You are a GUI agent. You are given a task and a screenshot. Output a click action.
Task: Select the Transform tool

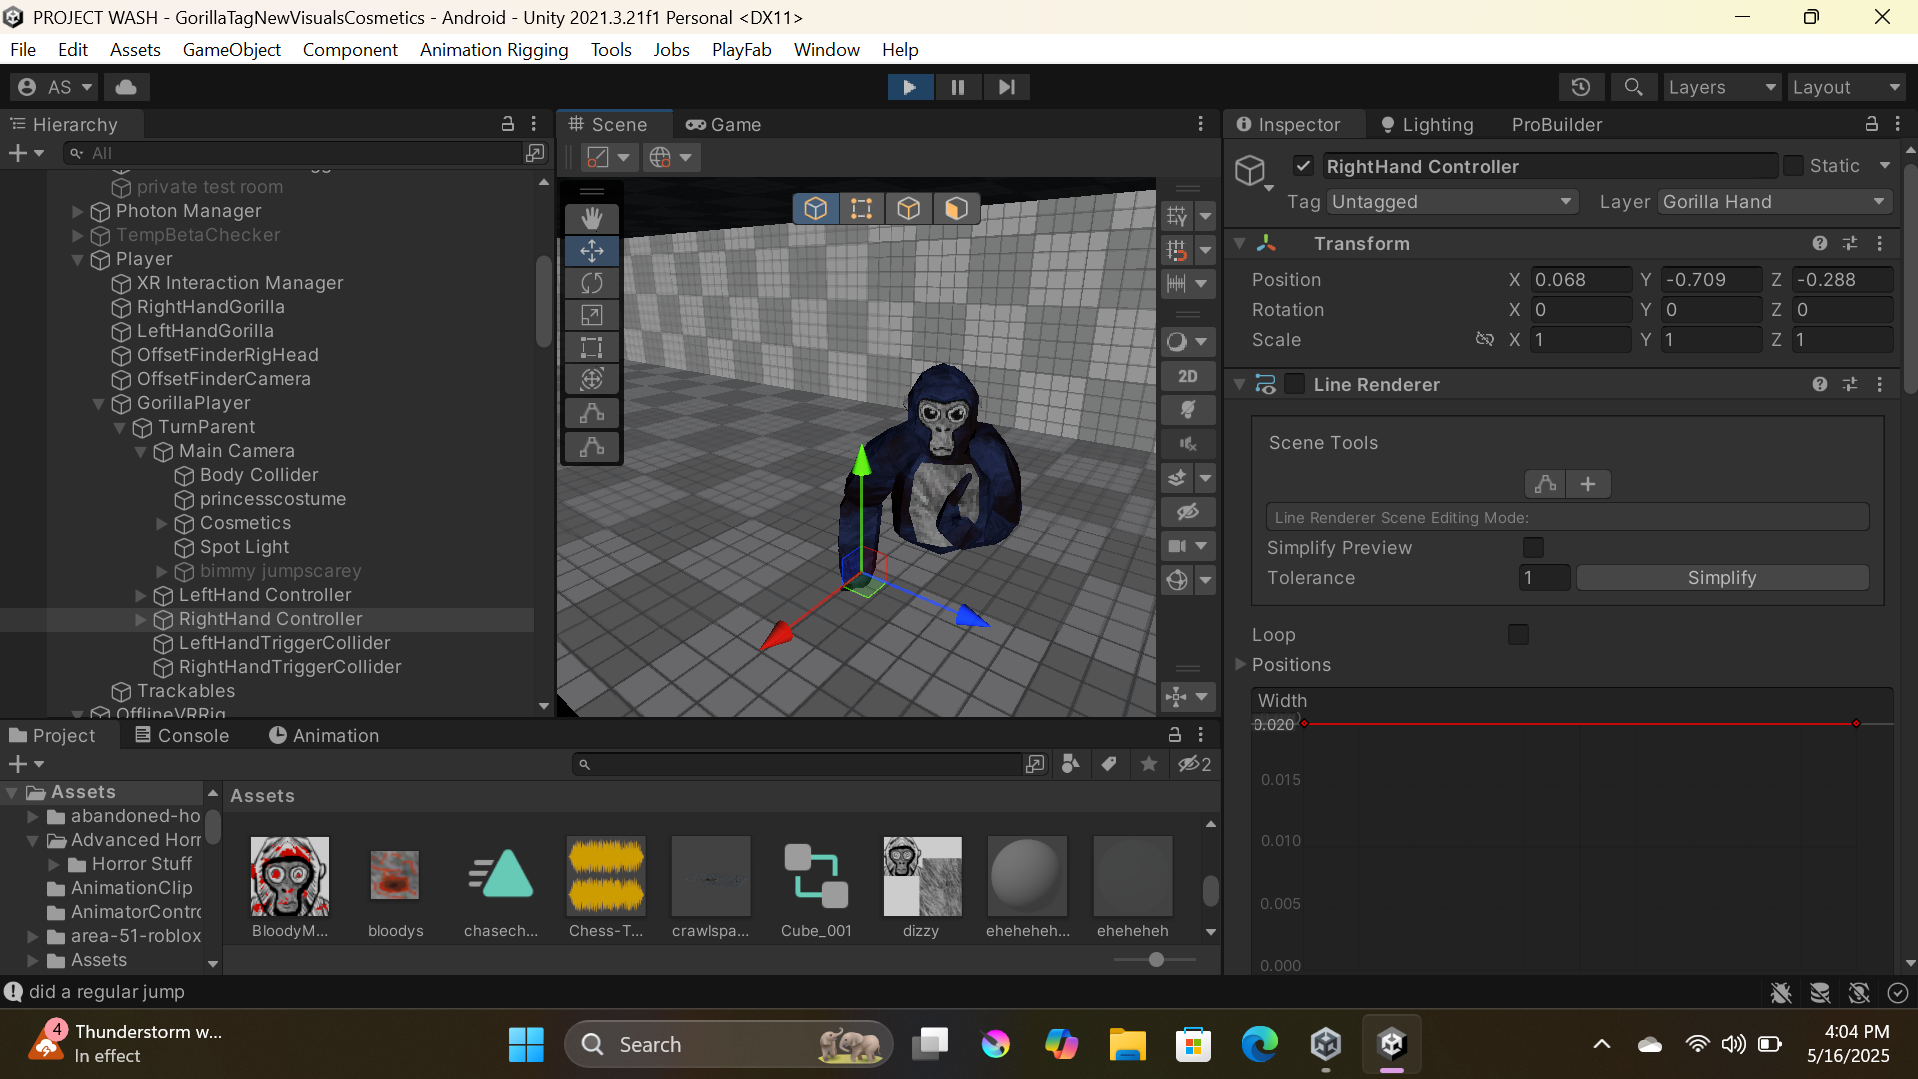pos(592,379)
